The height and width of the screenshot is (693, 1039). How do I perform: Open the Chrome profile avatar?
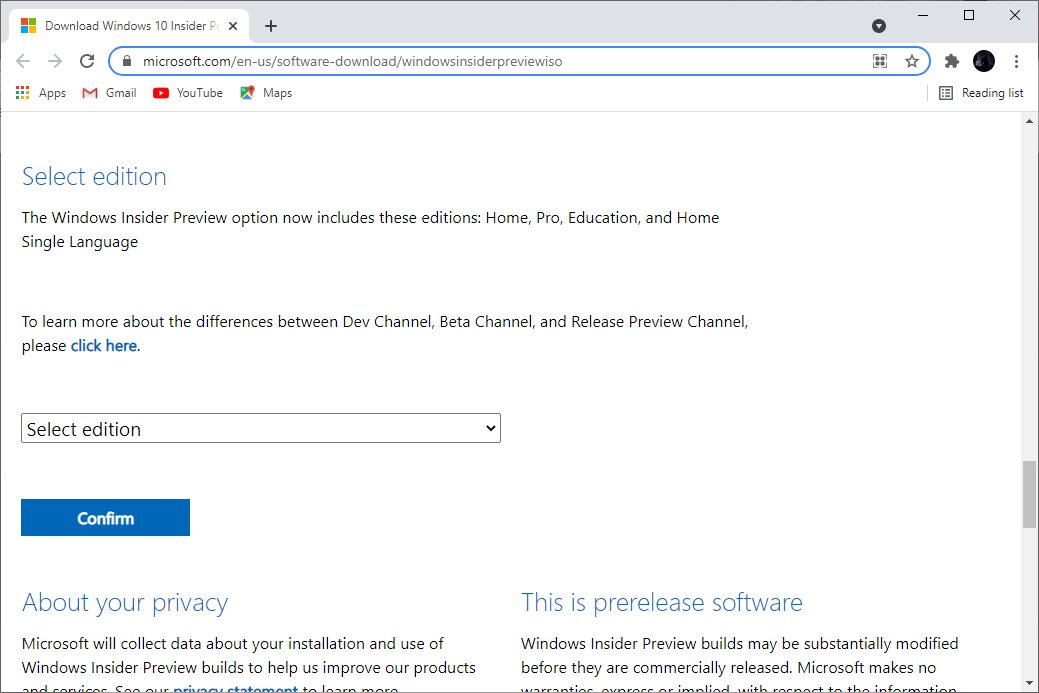point(984,61)
